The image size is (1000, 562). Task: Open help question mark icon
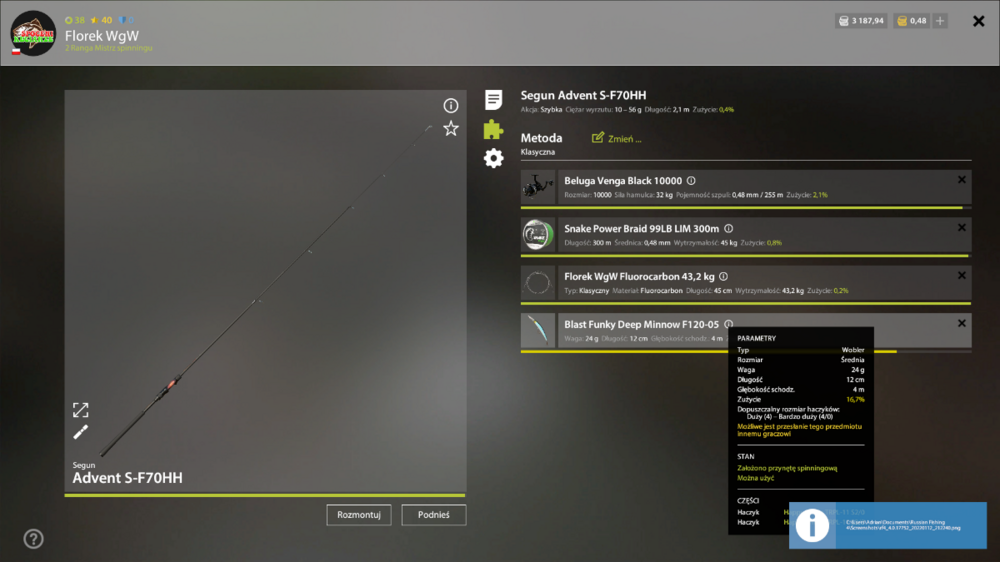tap(33, 539)
